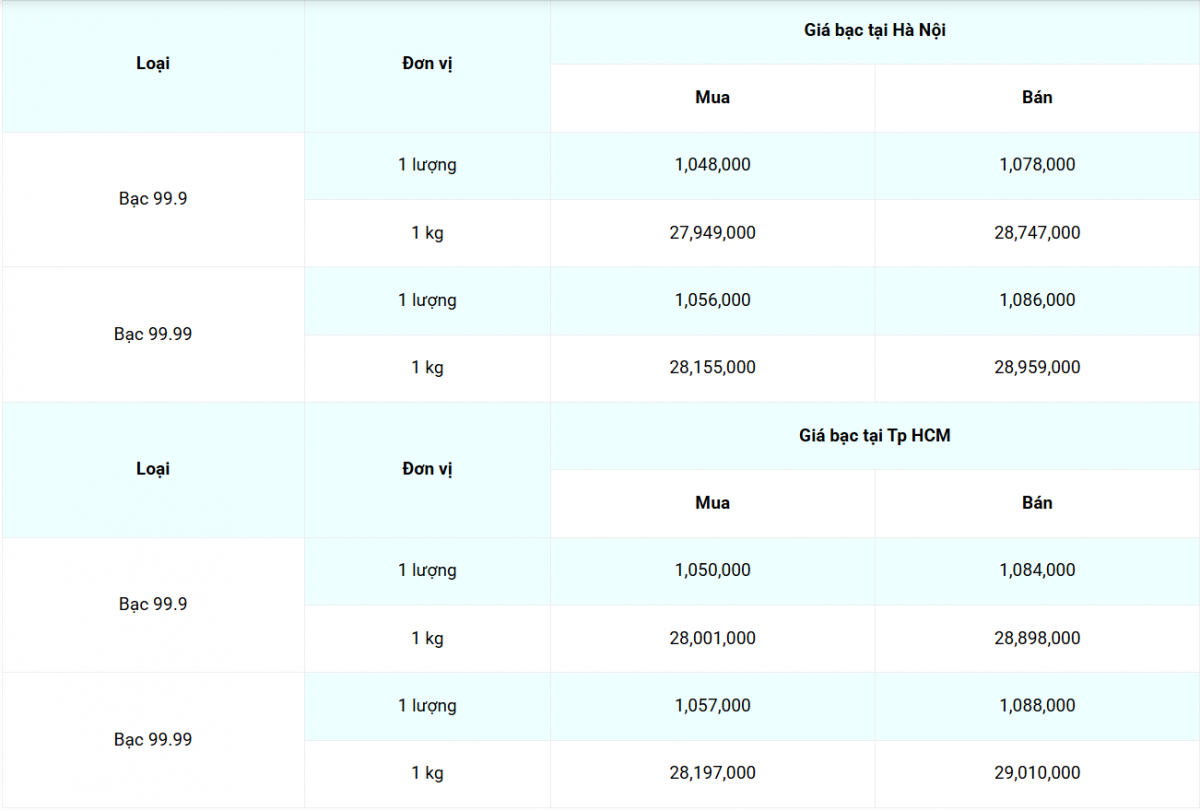Select the 28,747,000 price cell

[1037, 233]
